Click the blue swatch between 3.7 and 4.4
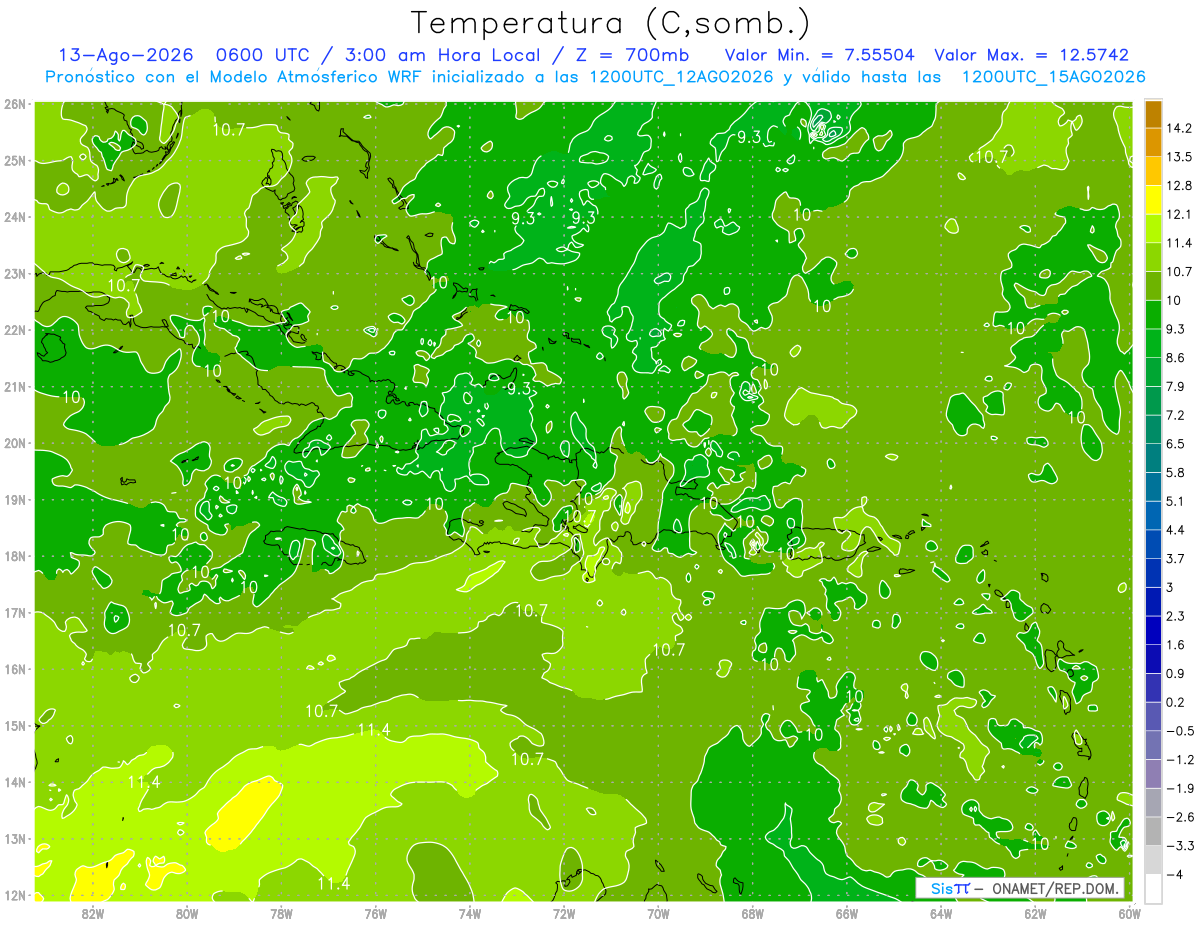1200x927 pixels. pyautogui.click(x=1153, y=544)
